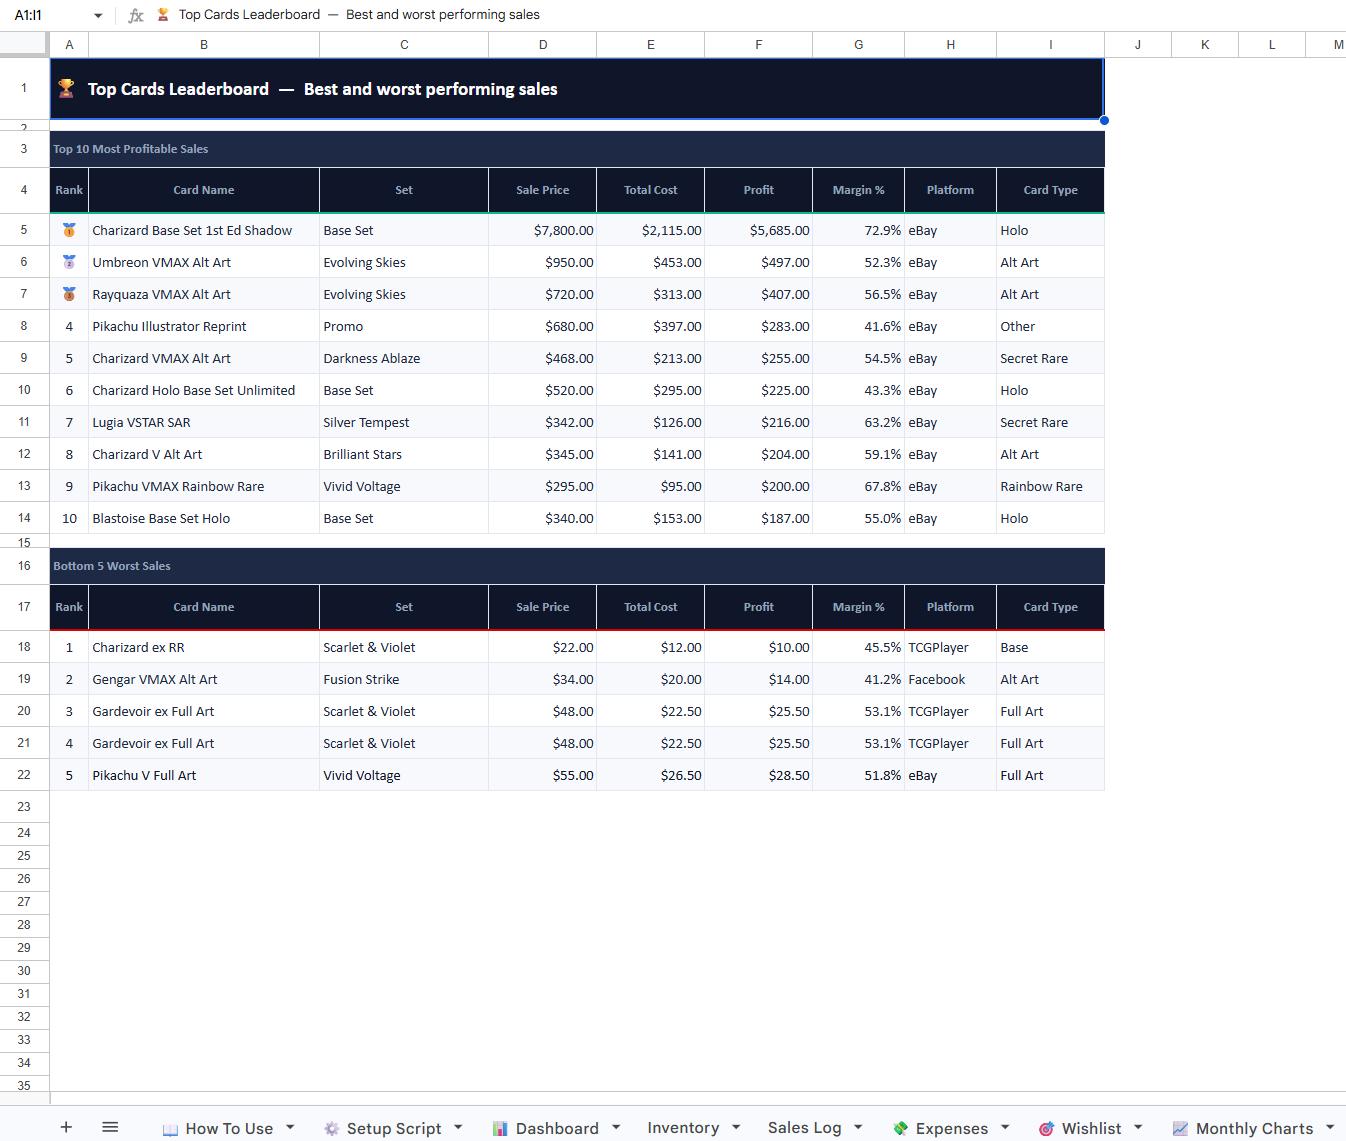Open the Sales Log sheet tab
This screenshot has width=1346, height=1141.
[804, 1128]
